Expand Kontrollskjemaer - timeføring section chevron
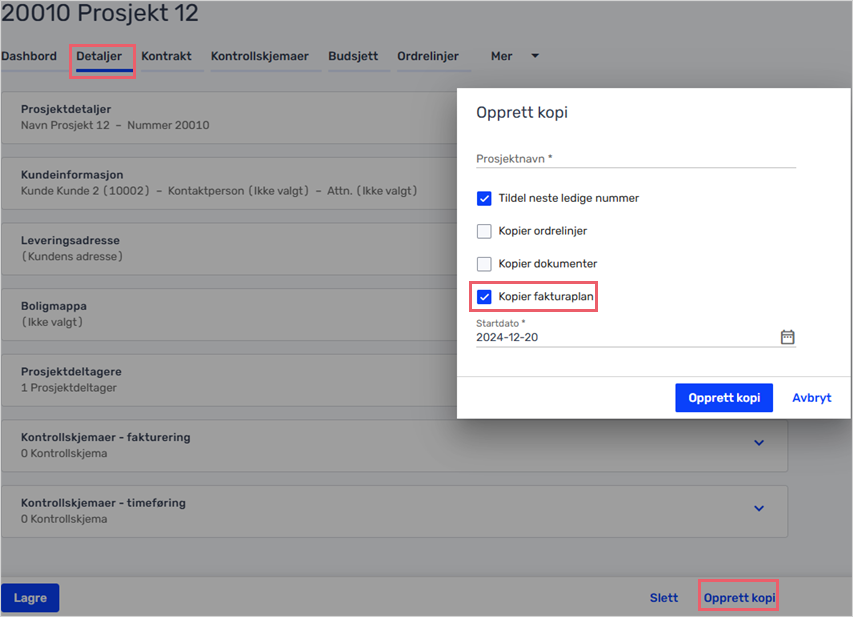This screenshot has height=617, width=853. tap(759, 509)
